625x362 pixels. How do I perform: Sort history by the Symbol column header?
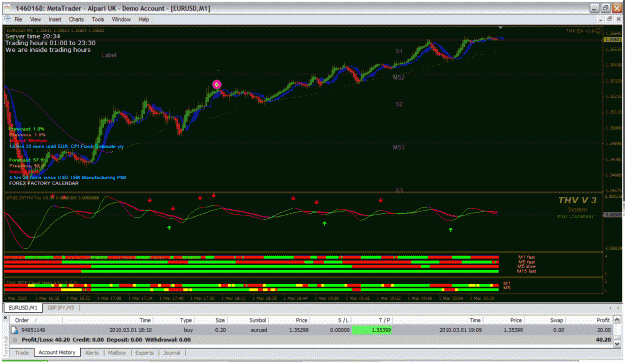pyautogui.click(x=258, y=320)
